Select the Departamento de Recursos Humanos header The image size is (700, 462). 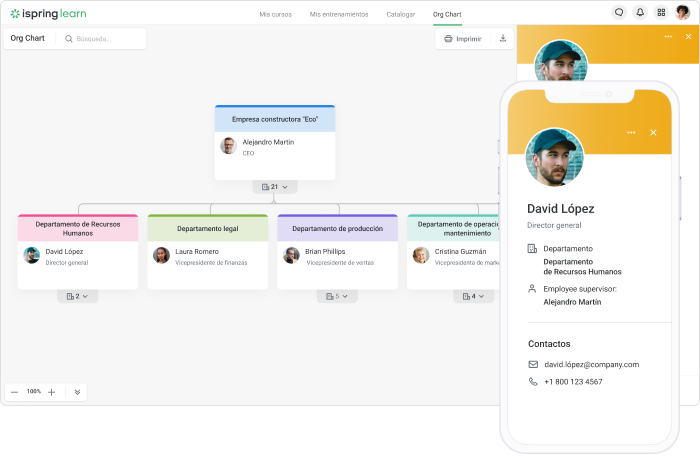(78, 229)
